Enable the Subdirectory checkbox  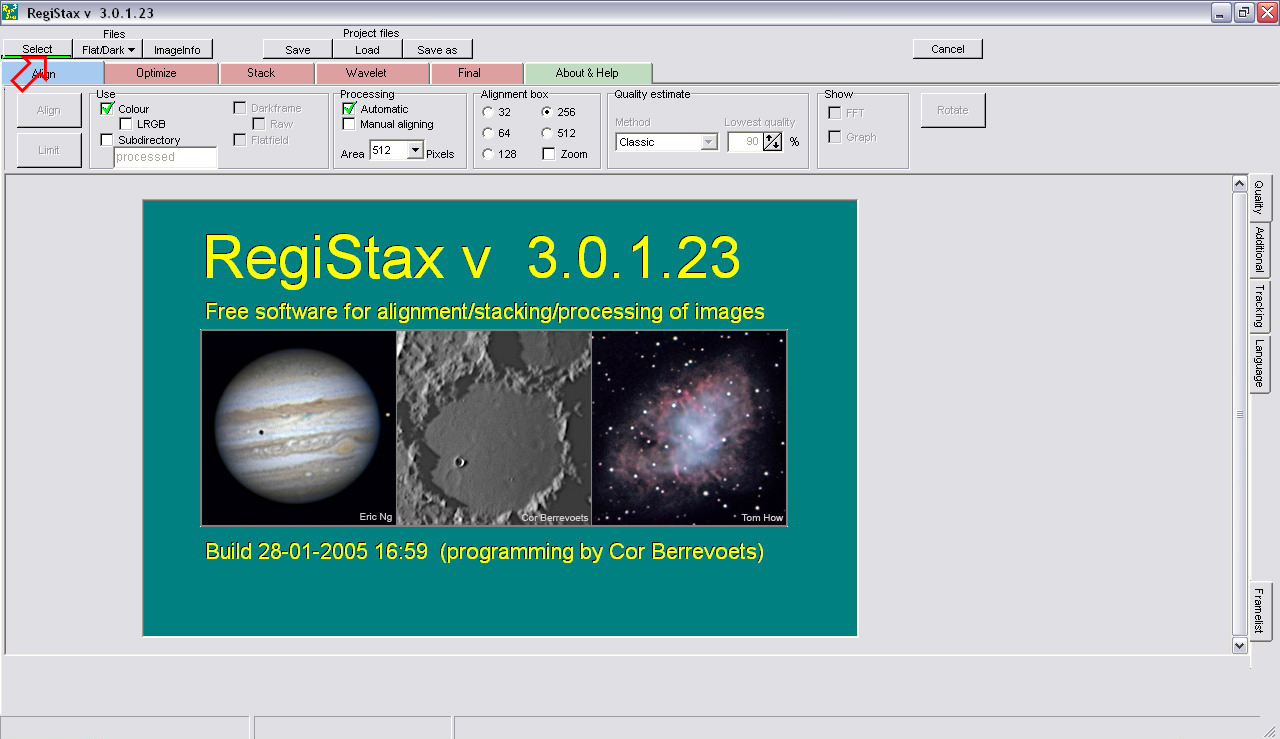pyautogui.click(x=107, y=140)
